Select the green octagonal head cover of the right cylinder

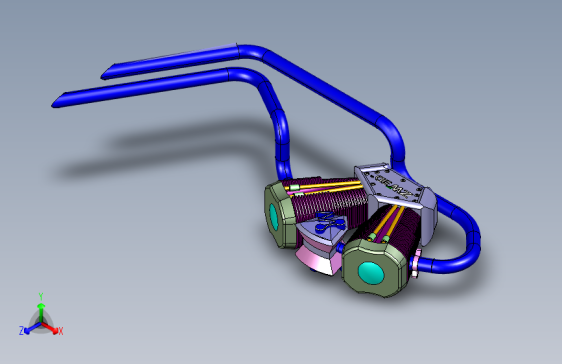[376, 268]
